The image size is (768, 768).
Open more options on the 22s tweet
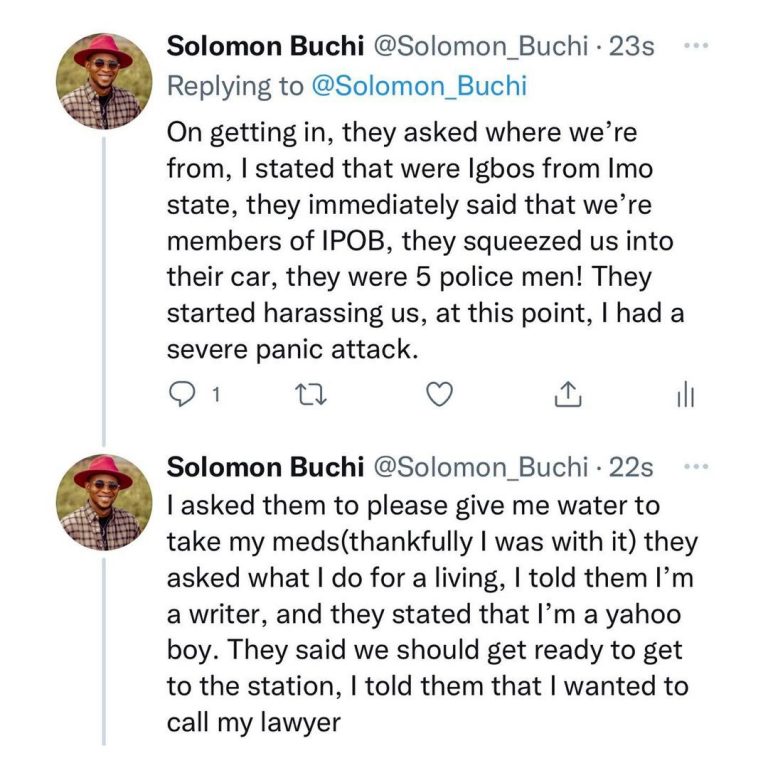(x=692, y=466)
